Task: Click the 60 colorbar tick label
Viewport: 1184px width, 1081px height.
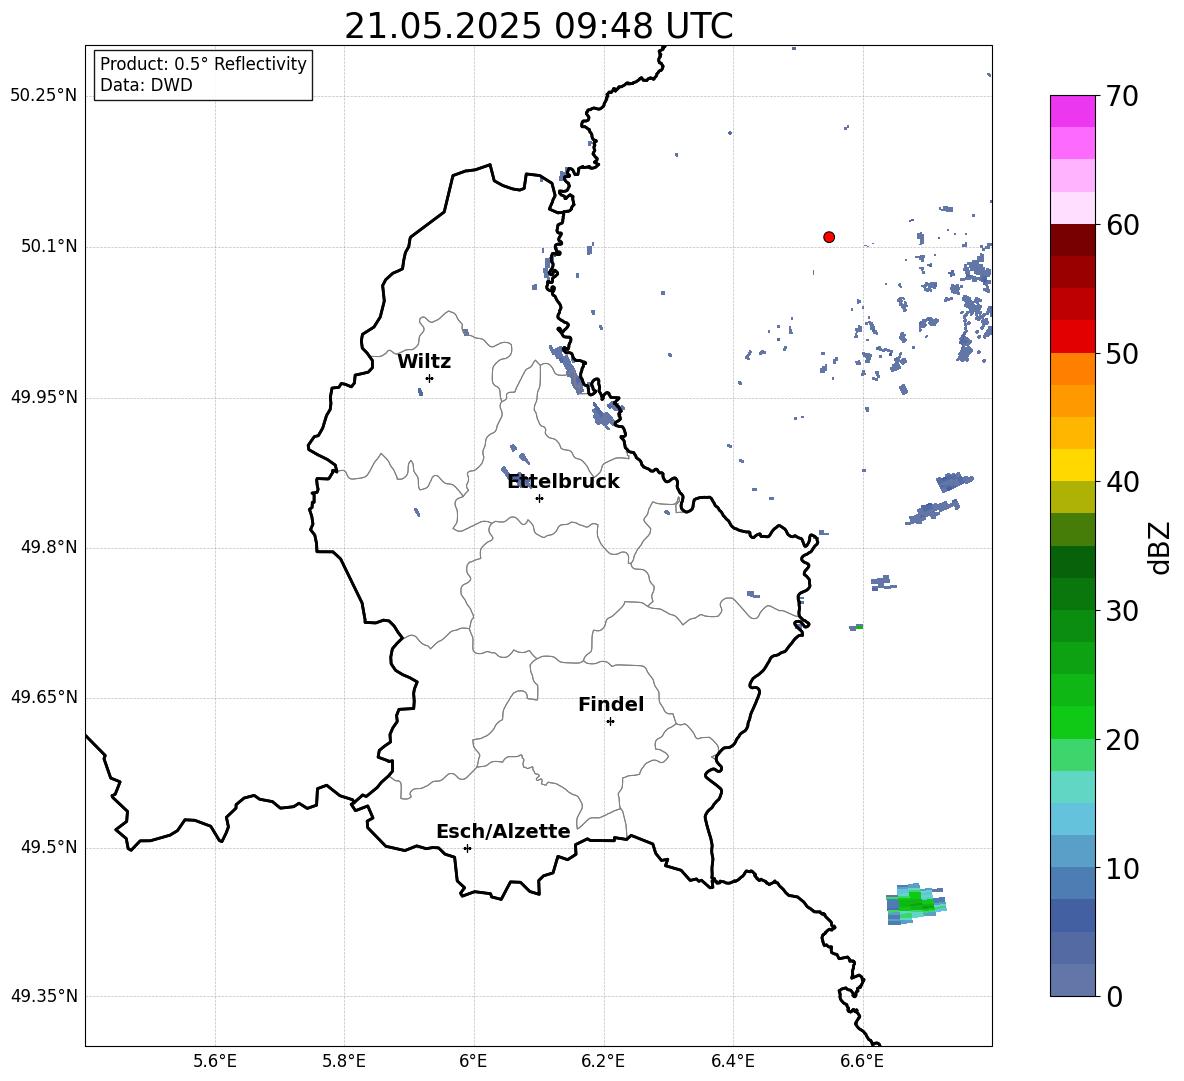Action: click(1122, 225)
